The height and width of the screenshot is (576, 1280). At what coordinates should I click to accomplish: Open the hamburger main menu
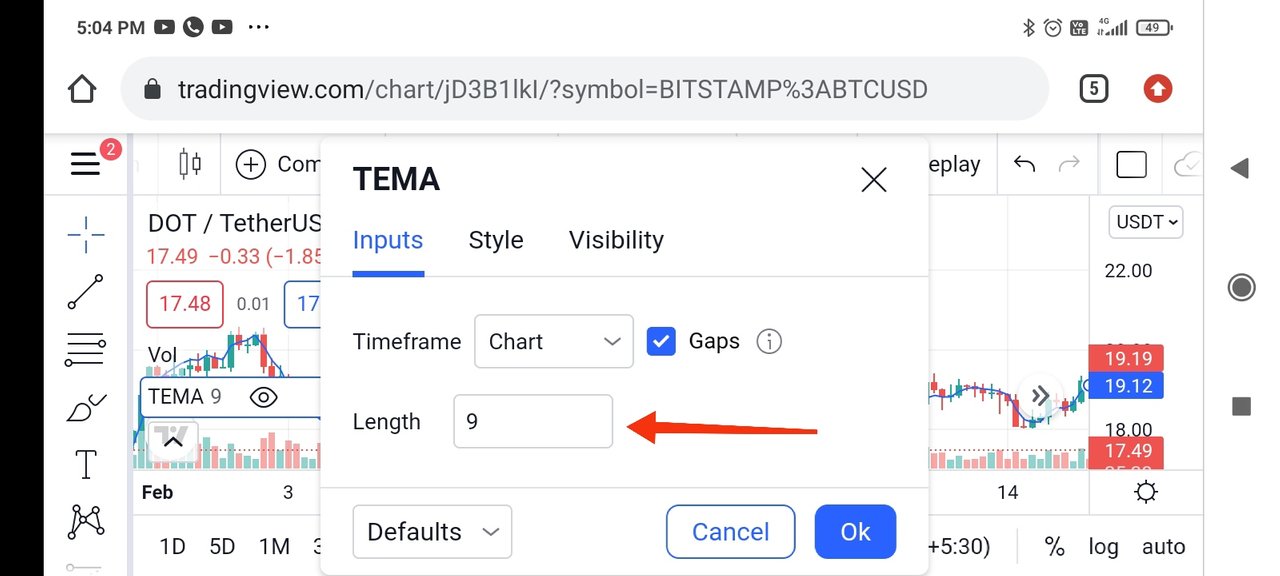pyautogui.click(x=86, y=164)
